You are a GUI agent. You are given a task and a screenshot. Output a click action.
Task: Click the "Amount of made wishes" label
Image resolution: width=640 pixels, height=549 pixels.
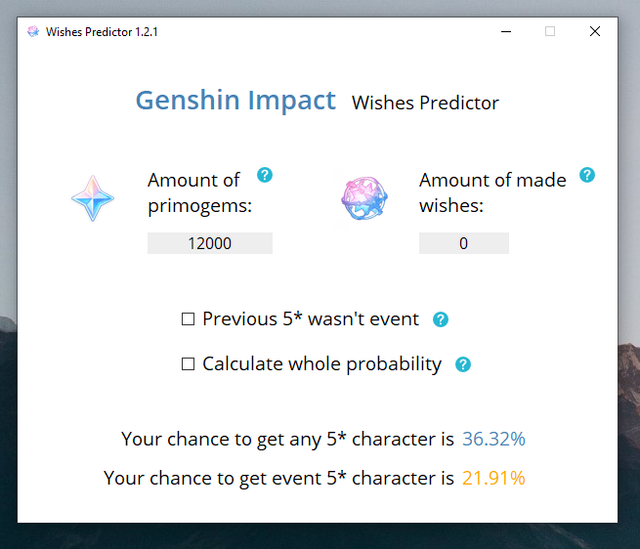pos(492,192)
